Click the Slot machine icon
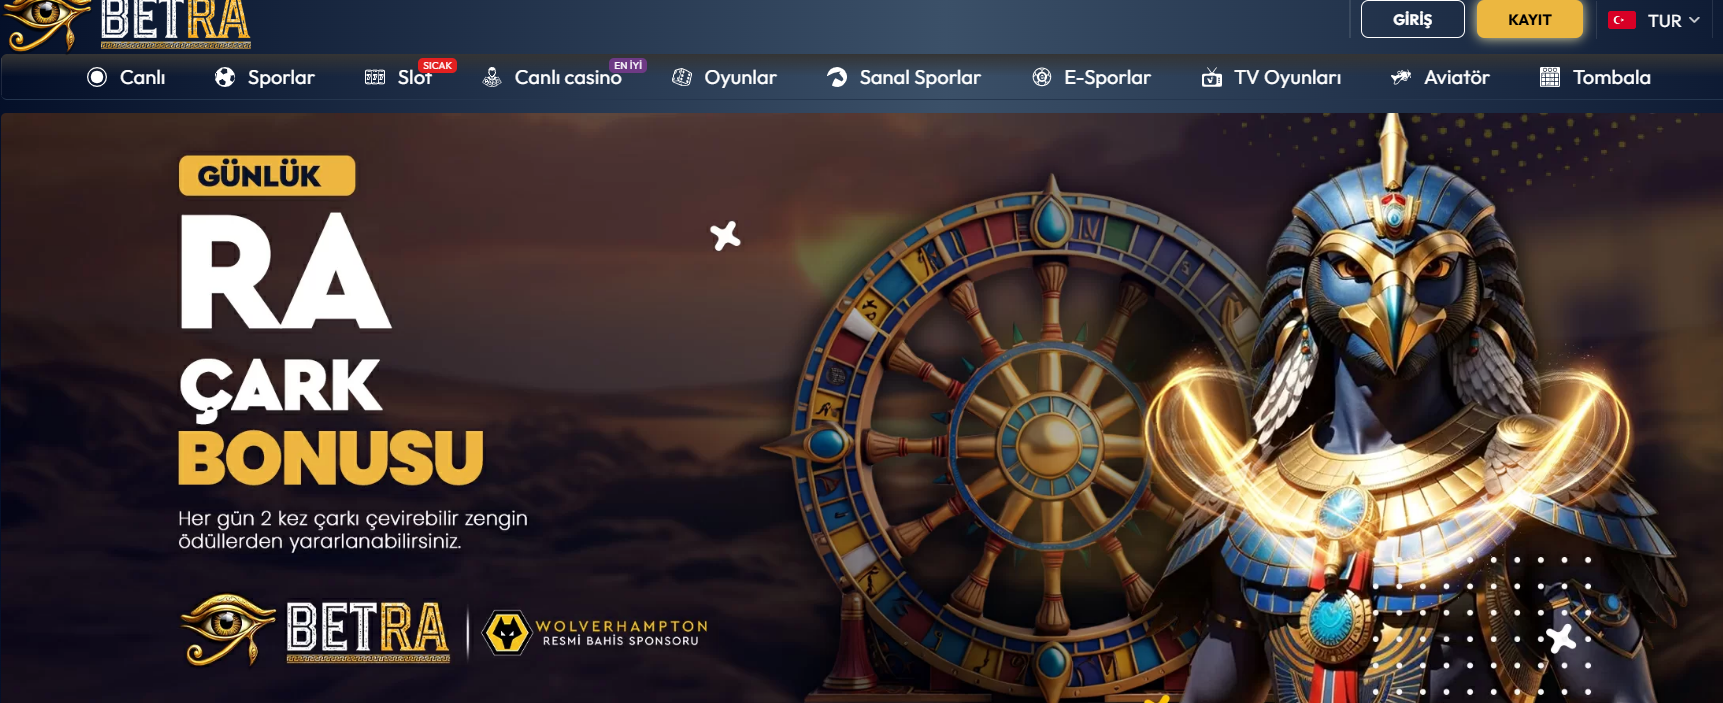1723x703 pixels. 375,77
